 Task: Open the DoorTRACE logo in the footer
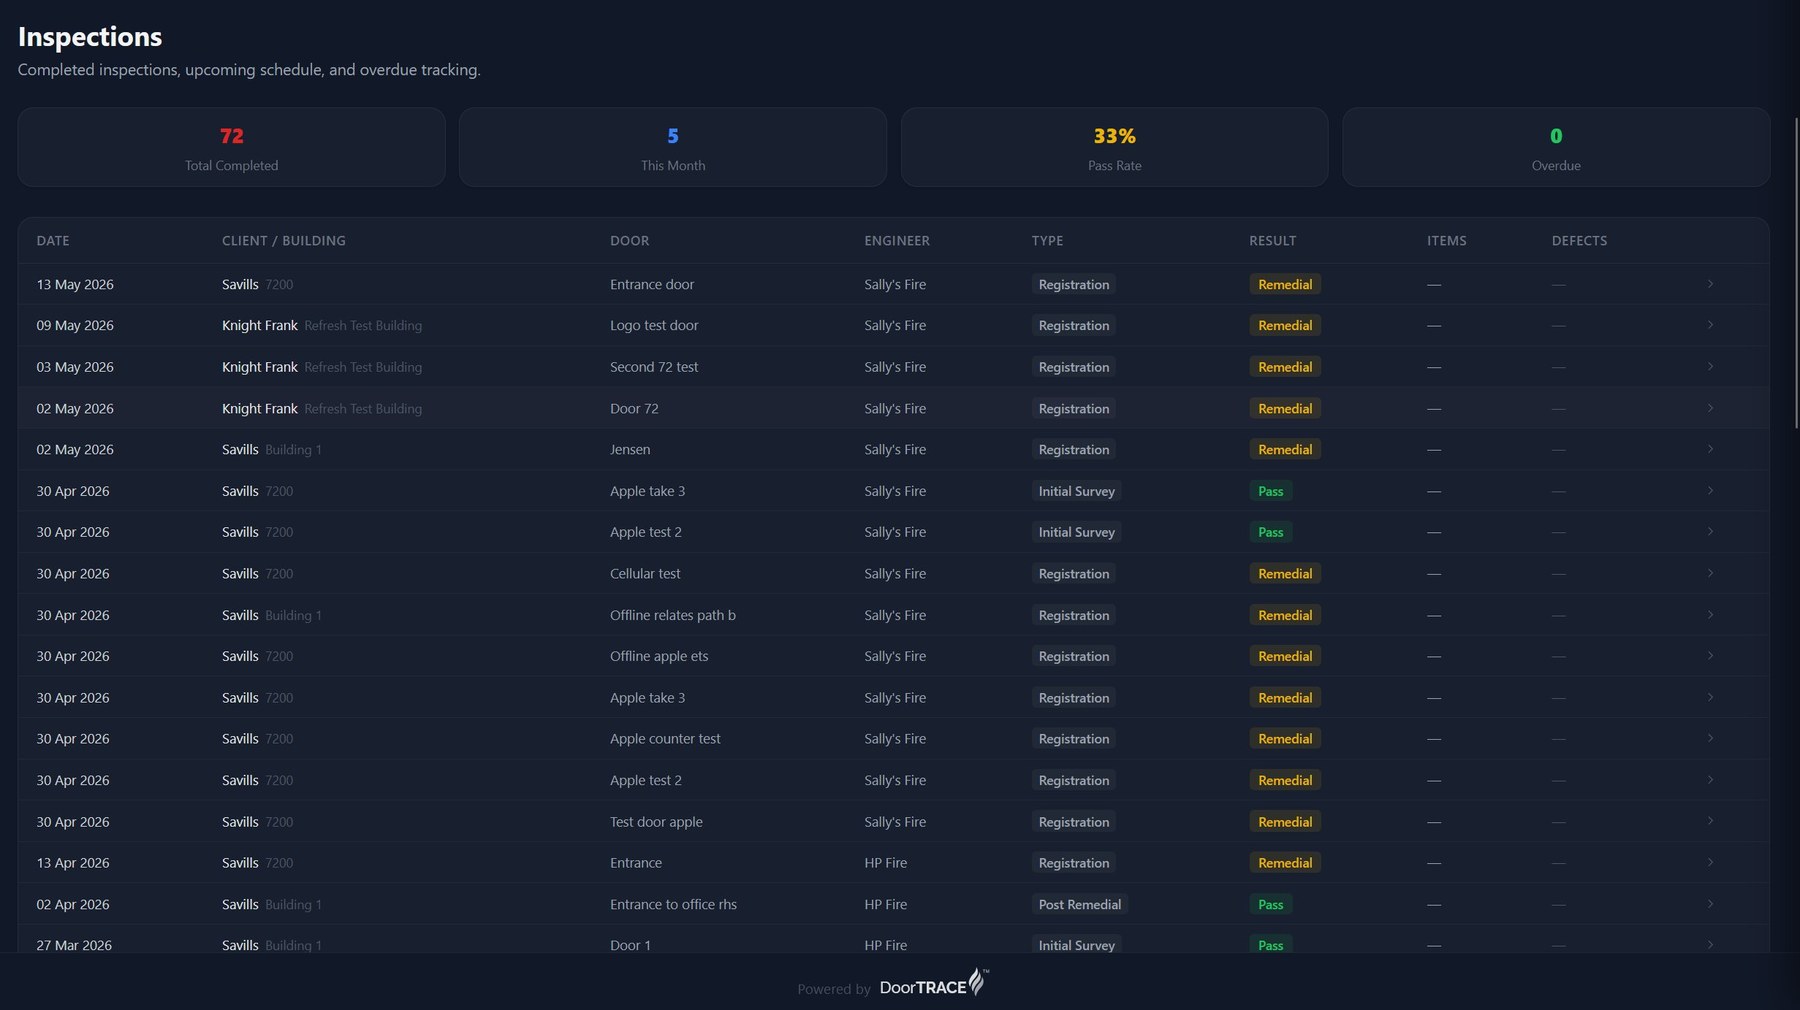coord(934,984)
